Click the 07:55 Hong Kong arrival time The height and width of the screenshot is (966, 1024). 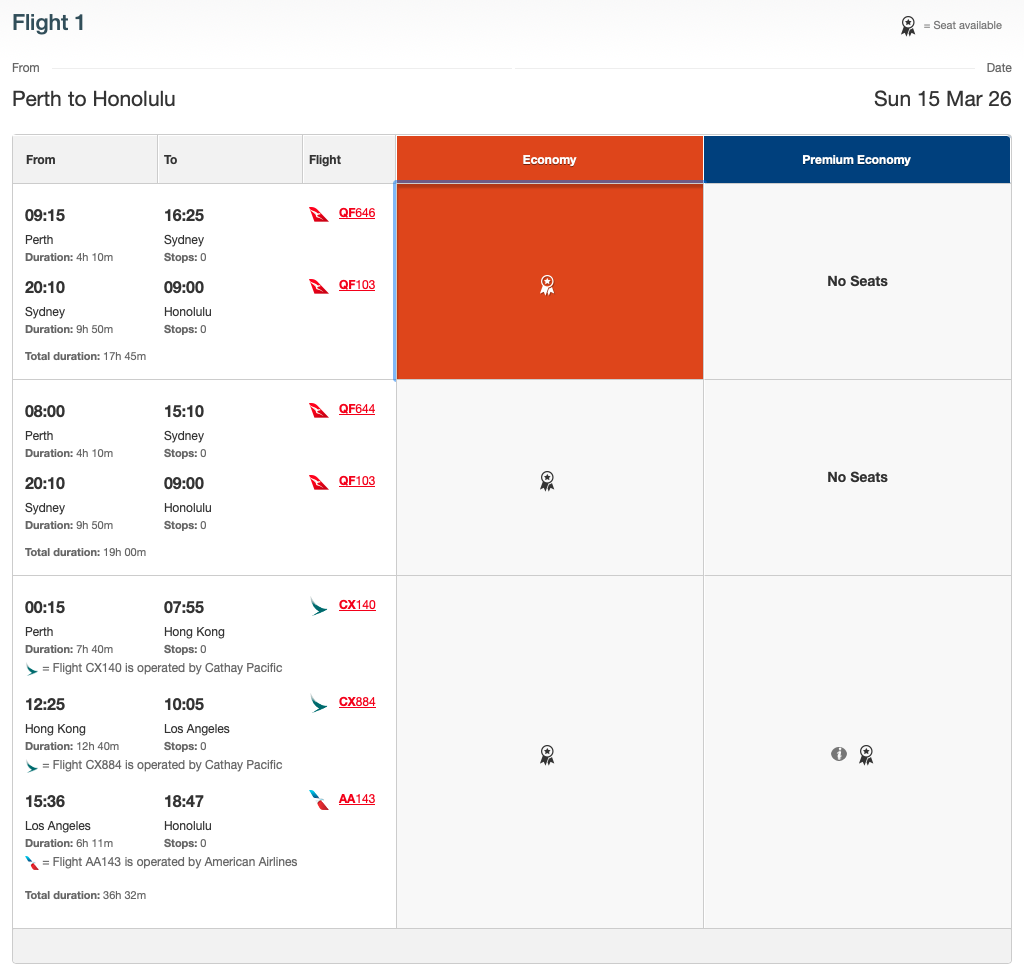pyautogui.click(x=184, y=607)
